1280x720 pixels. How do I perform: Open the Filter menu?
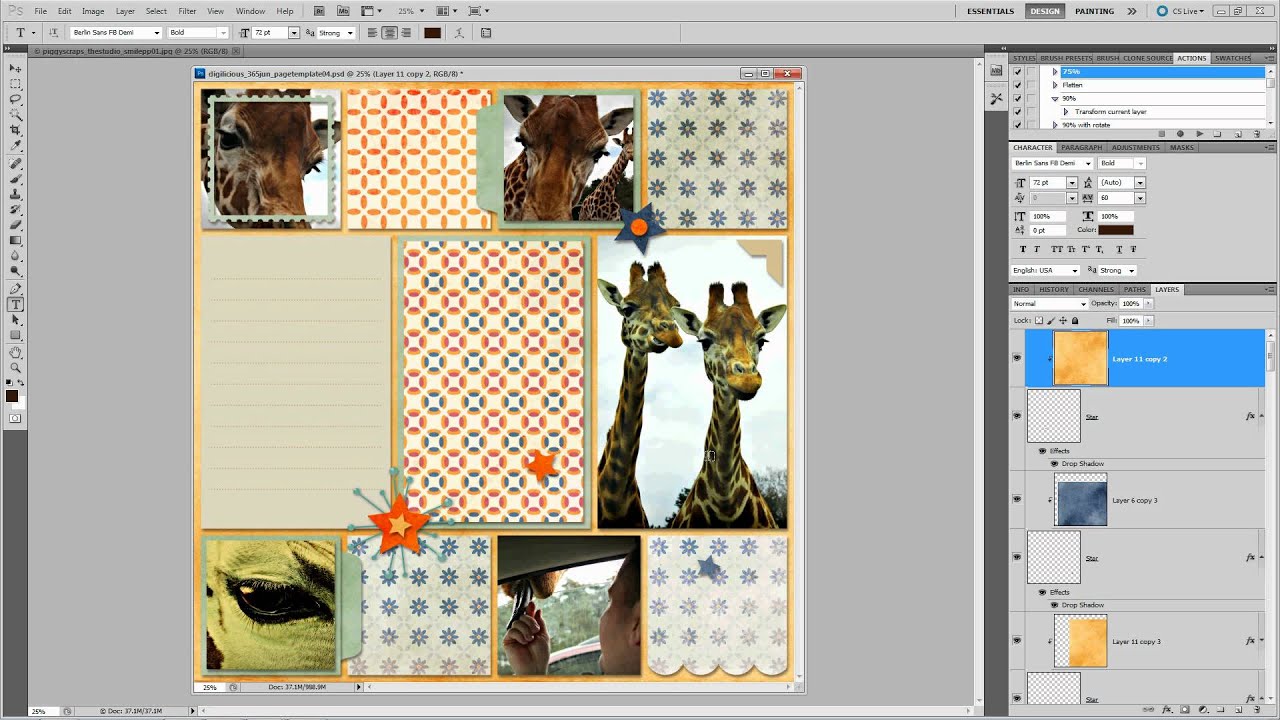click(x=187, y=11)
